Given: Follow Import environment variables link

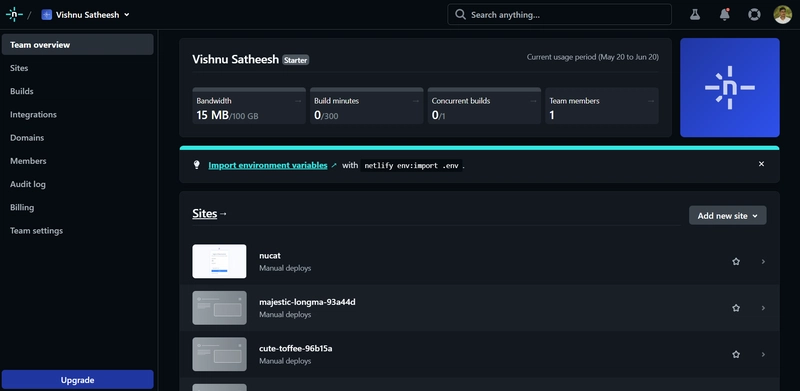Looking at the screenshot, I should coord(268,165).
